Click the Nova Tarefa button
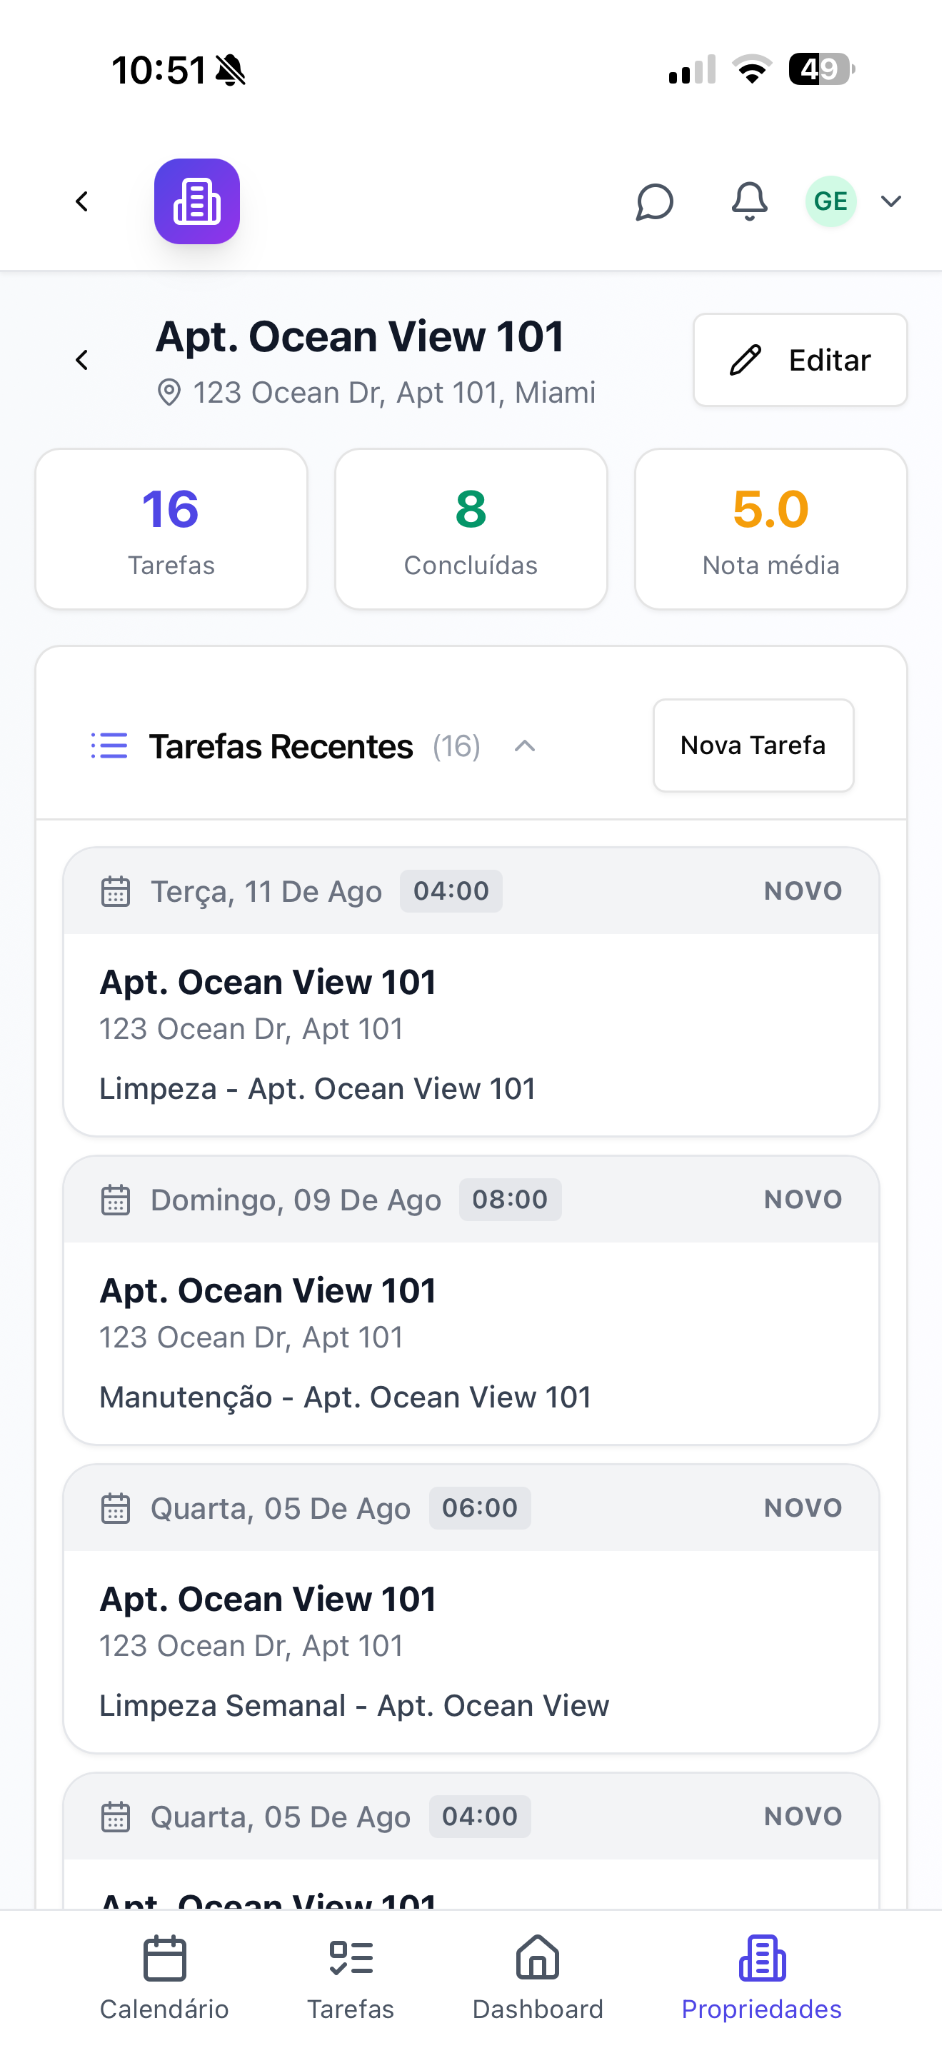This screenshot has width=942, height=2048. [x=754, y=745]
